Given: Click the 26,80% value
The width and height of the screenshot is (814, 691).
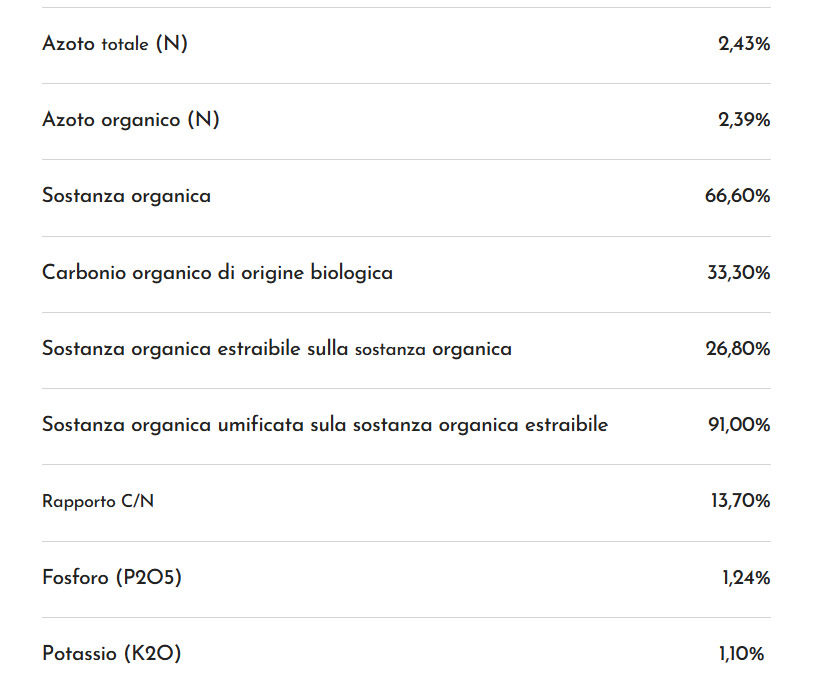Looking at the screenshot, I should [x=738, y=349].
